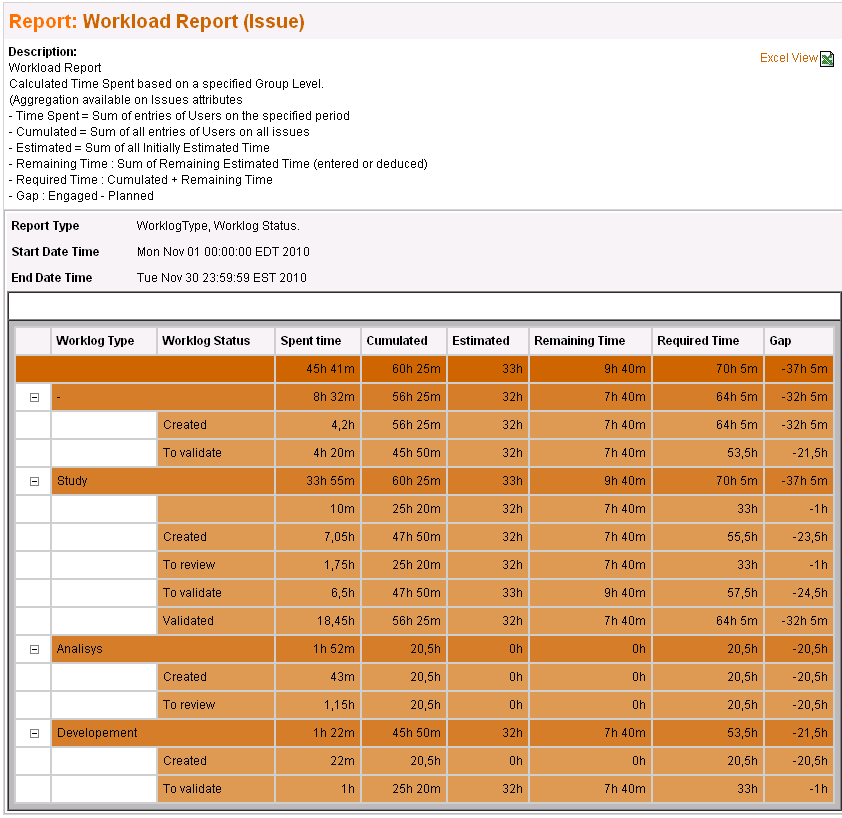Collapse the Study group row

tap(34, 481)
